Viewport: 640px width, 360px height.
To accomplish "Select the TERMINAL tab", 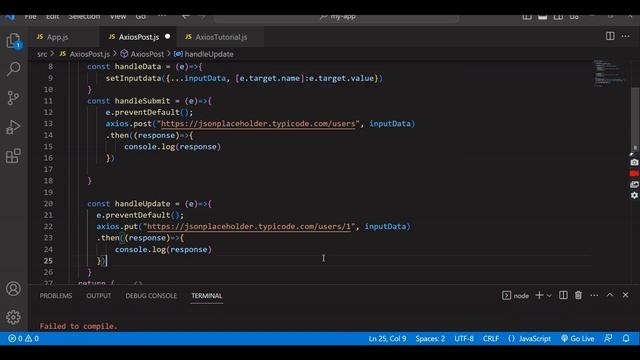I will [x=207, y=296].
